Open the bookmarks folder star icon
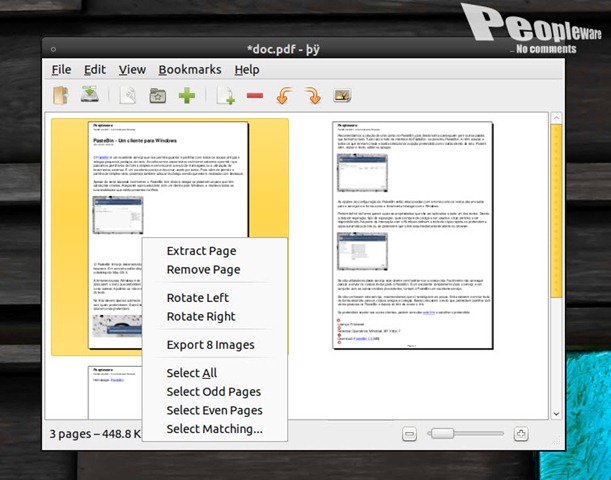Screen dimensions: 611x480 (x=158, y=95)
